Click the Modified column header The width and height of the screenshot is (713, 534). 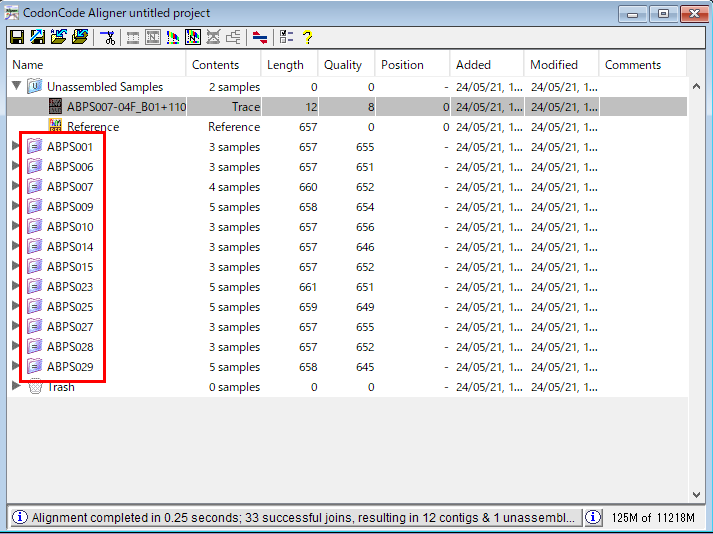tap(554, 65)
